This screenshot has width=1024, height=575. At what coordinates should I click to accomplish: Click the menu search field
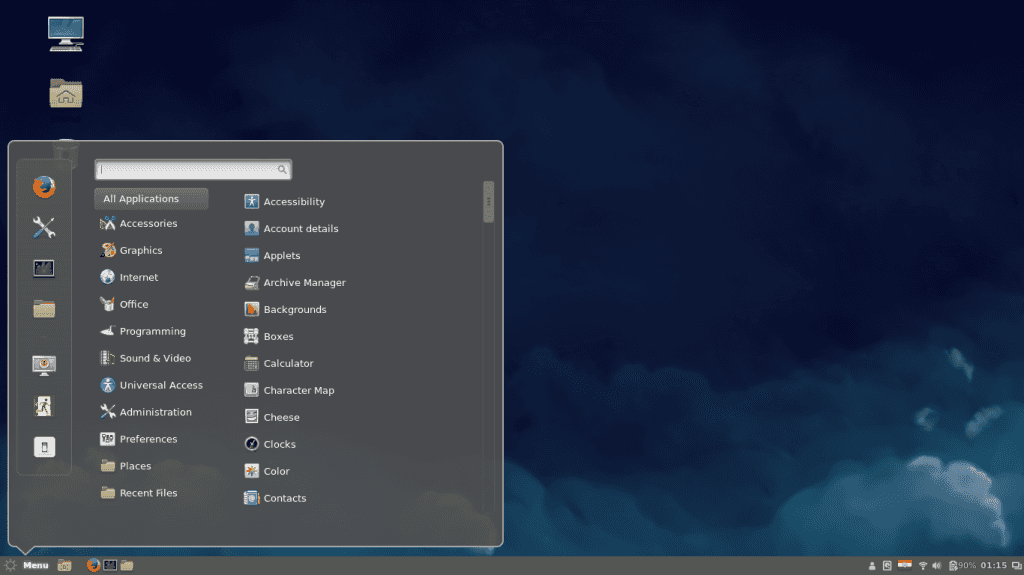(188, 170)
